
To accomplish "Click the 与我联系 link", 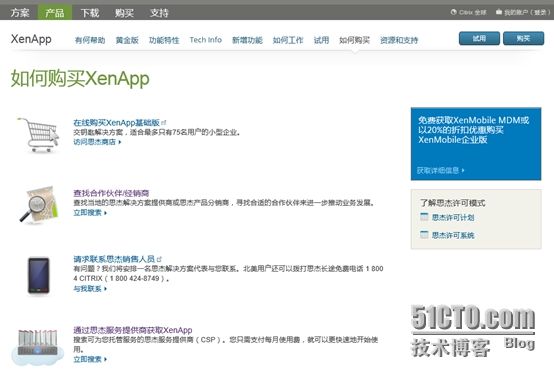I will [x=88, y=288].
